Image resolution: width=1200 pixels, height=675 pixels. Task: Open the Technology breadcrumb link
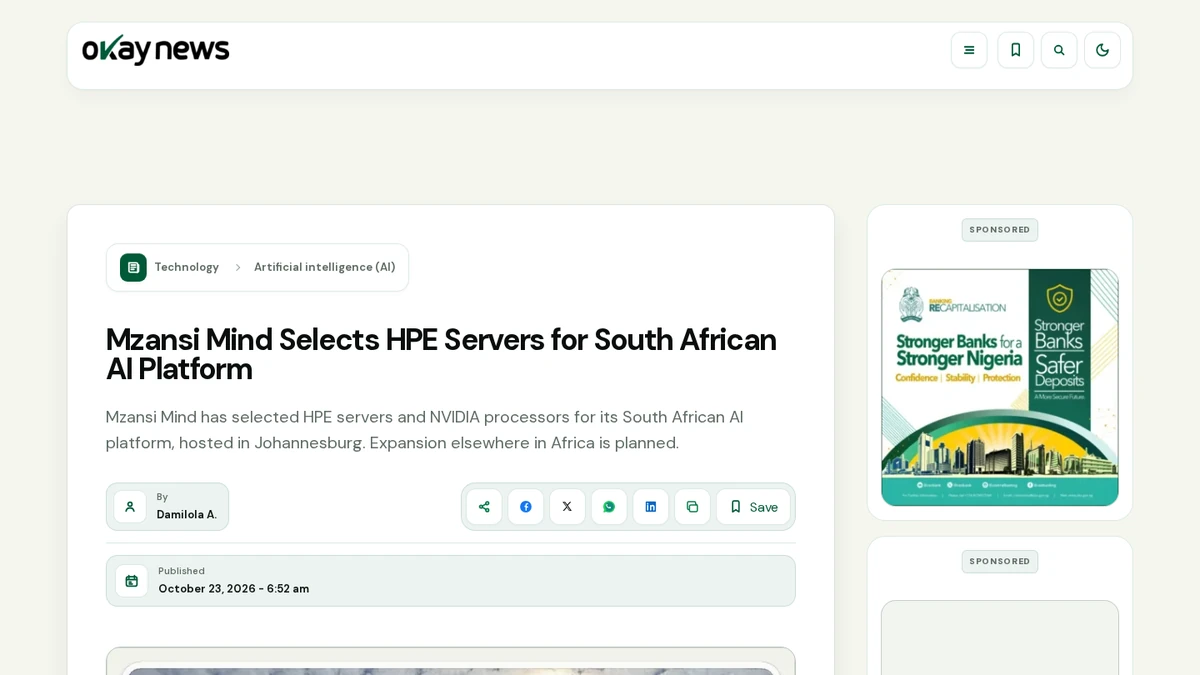click(186, 267)
